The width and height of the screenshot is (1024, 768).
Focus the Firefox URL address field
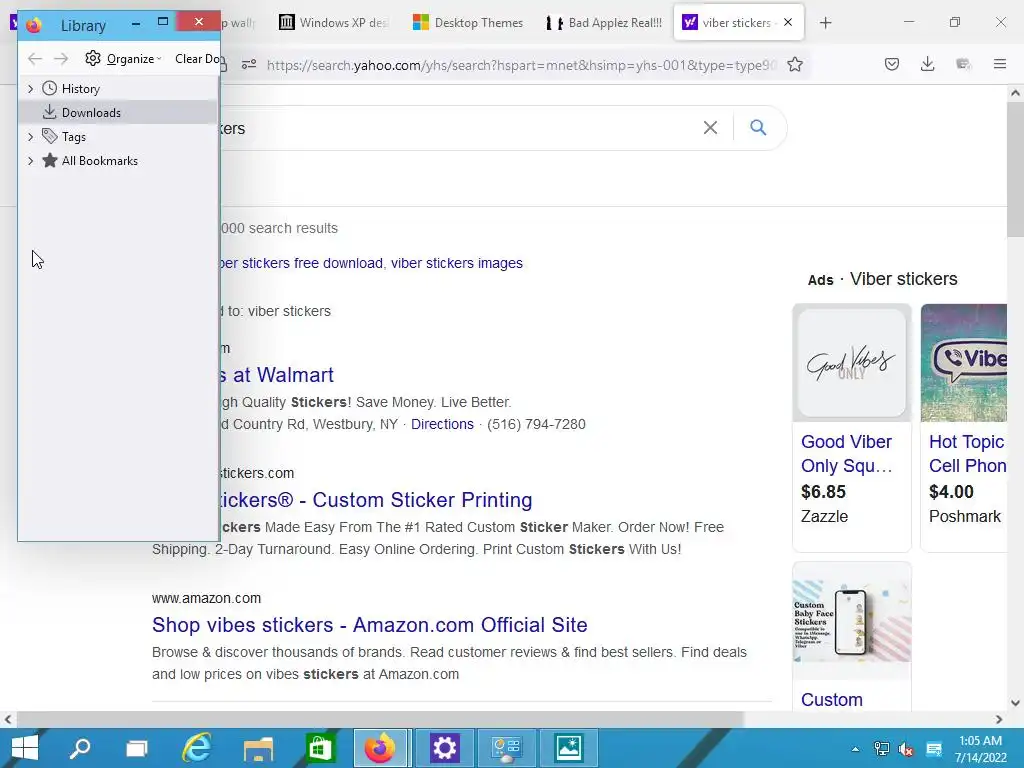pyautogui.click(x=520, y=65)
